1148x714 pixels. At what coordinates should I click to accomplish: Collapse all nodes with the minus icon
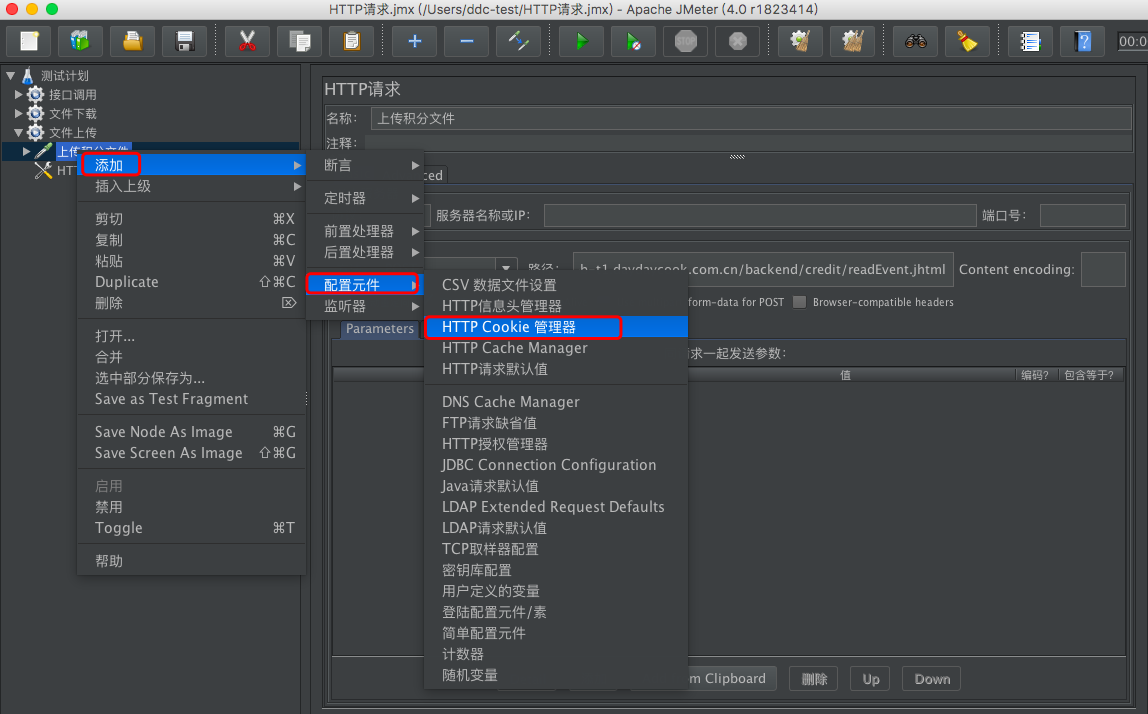click(x=466, y=41)
